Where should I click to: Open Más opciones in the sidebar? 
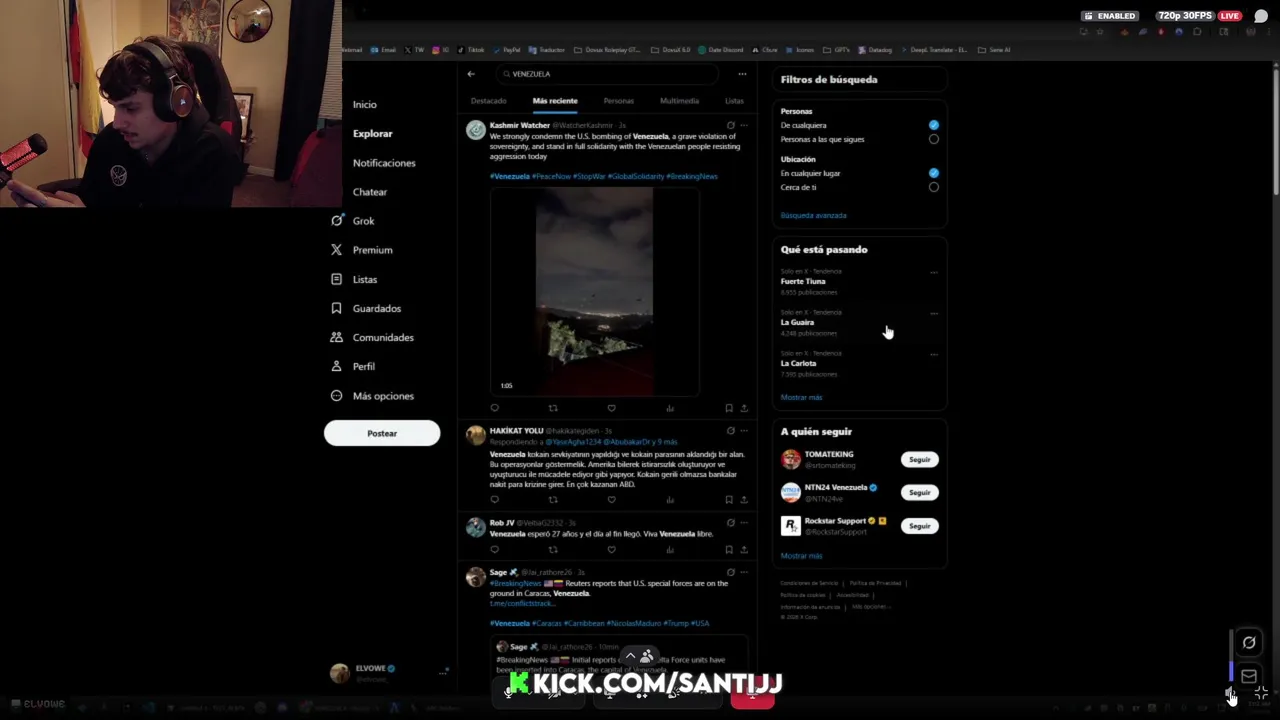[x=372, y=395]
